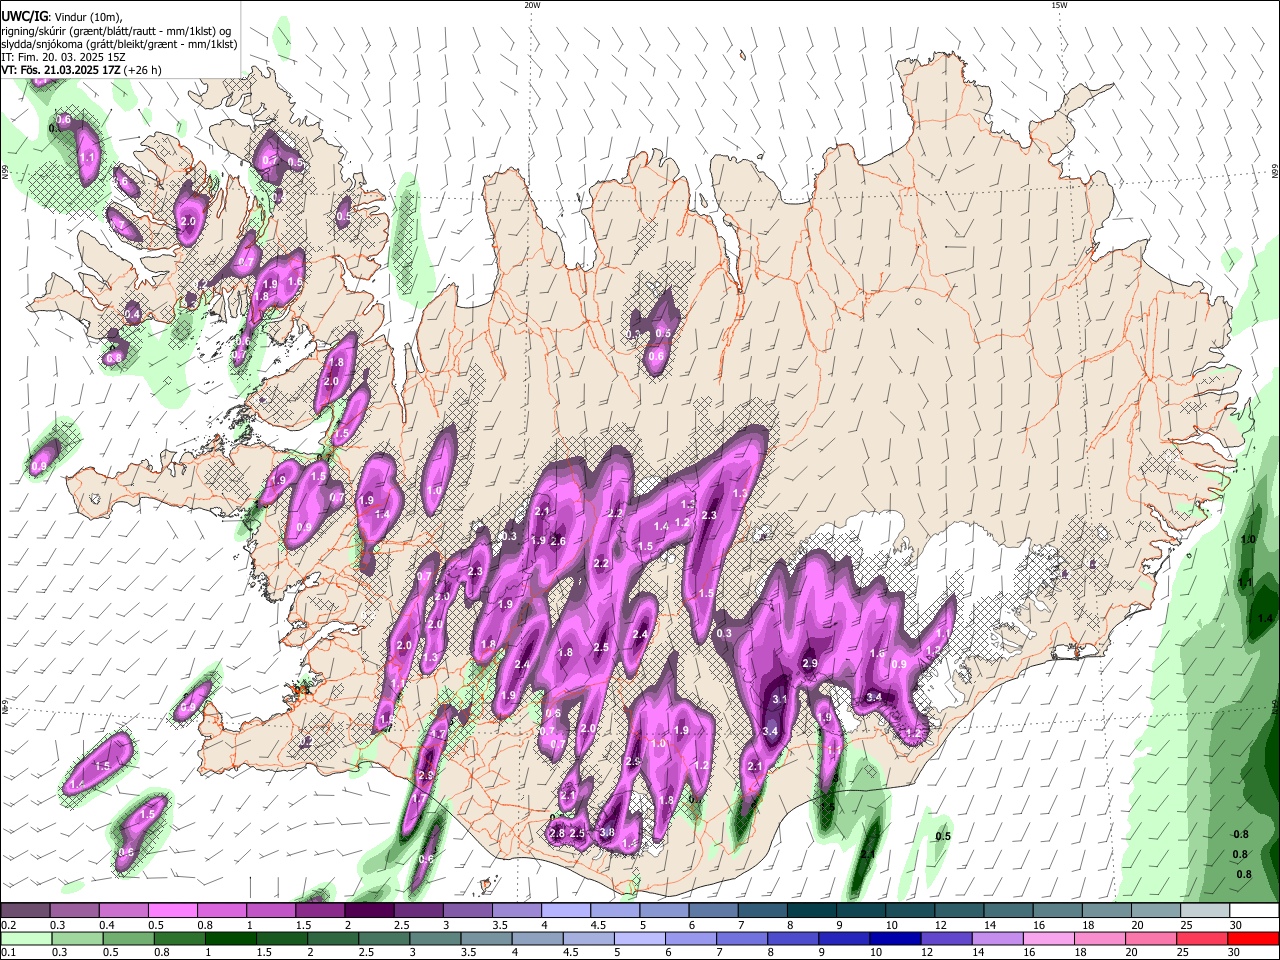Viewport: 1280px width, 960px height.
Task: Pick the bright red lower swatch above 30
Action: point(1252,939)
